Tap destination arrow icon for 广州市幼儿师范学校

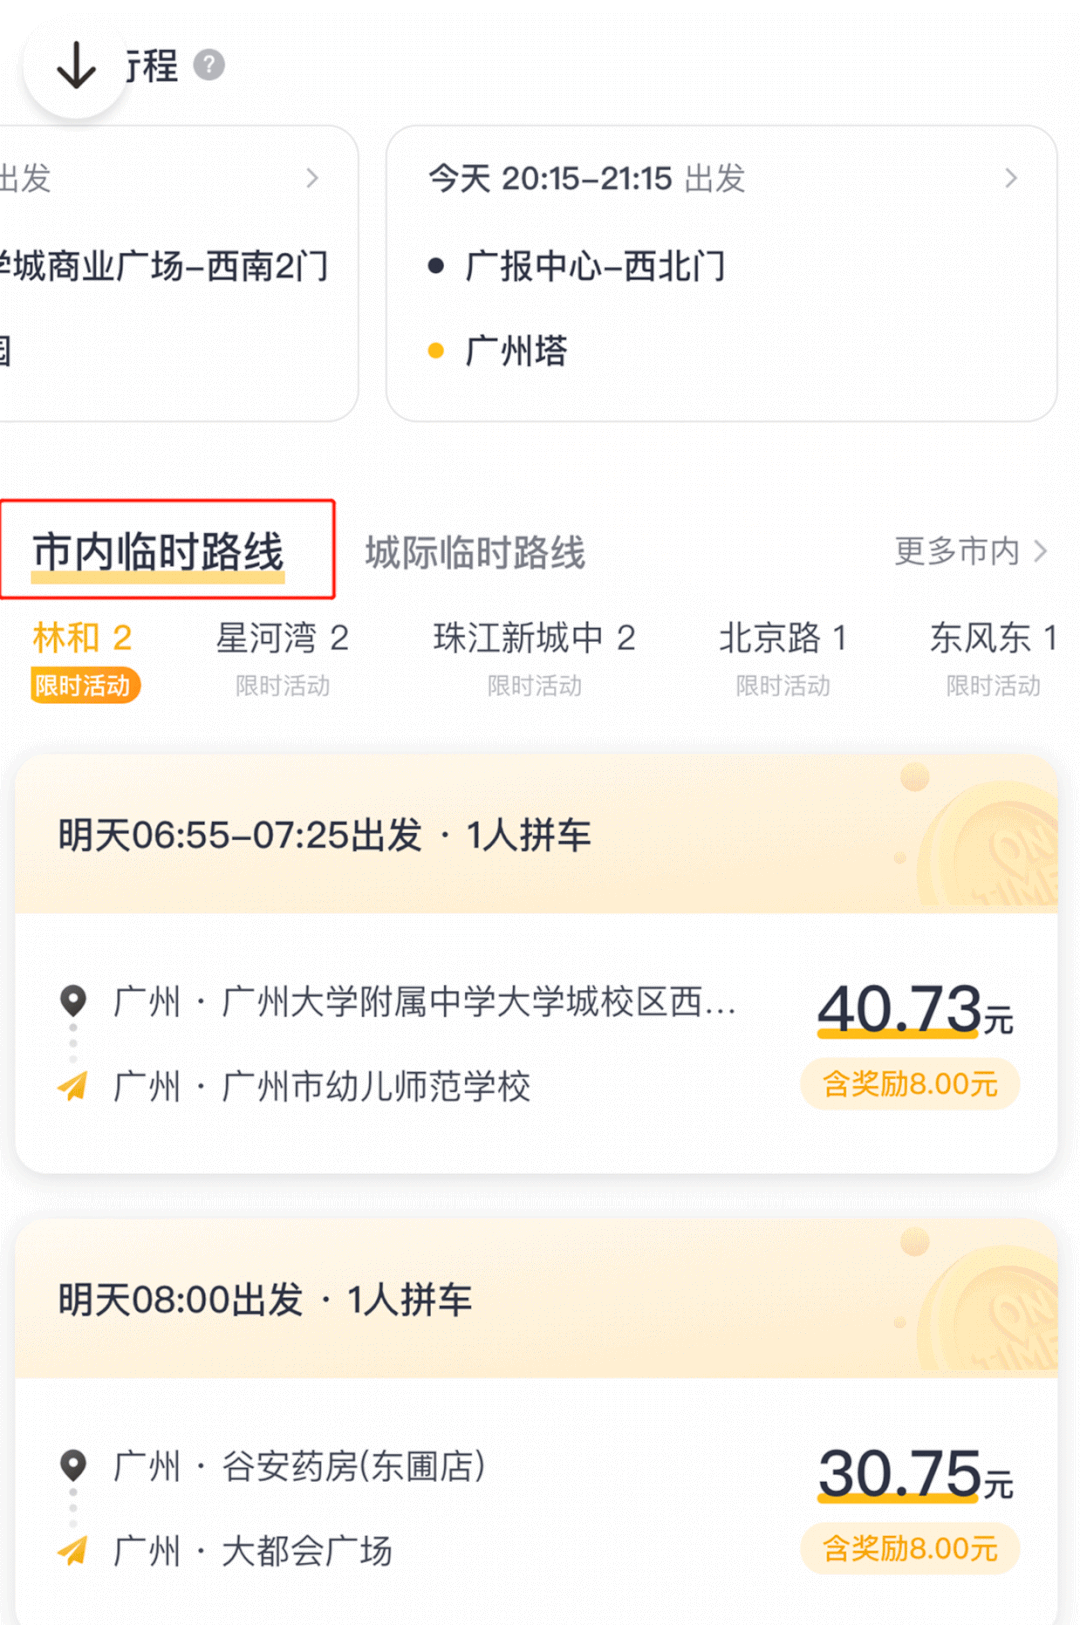coord(73,1085)
